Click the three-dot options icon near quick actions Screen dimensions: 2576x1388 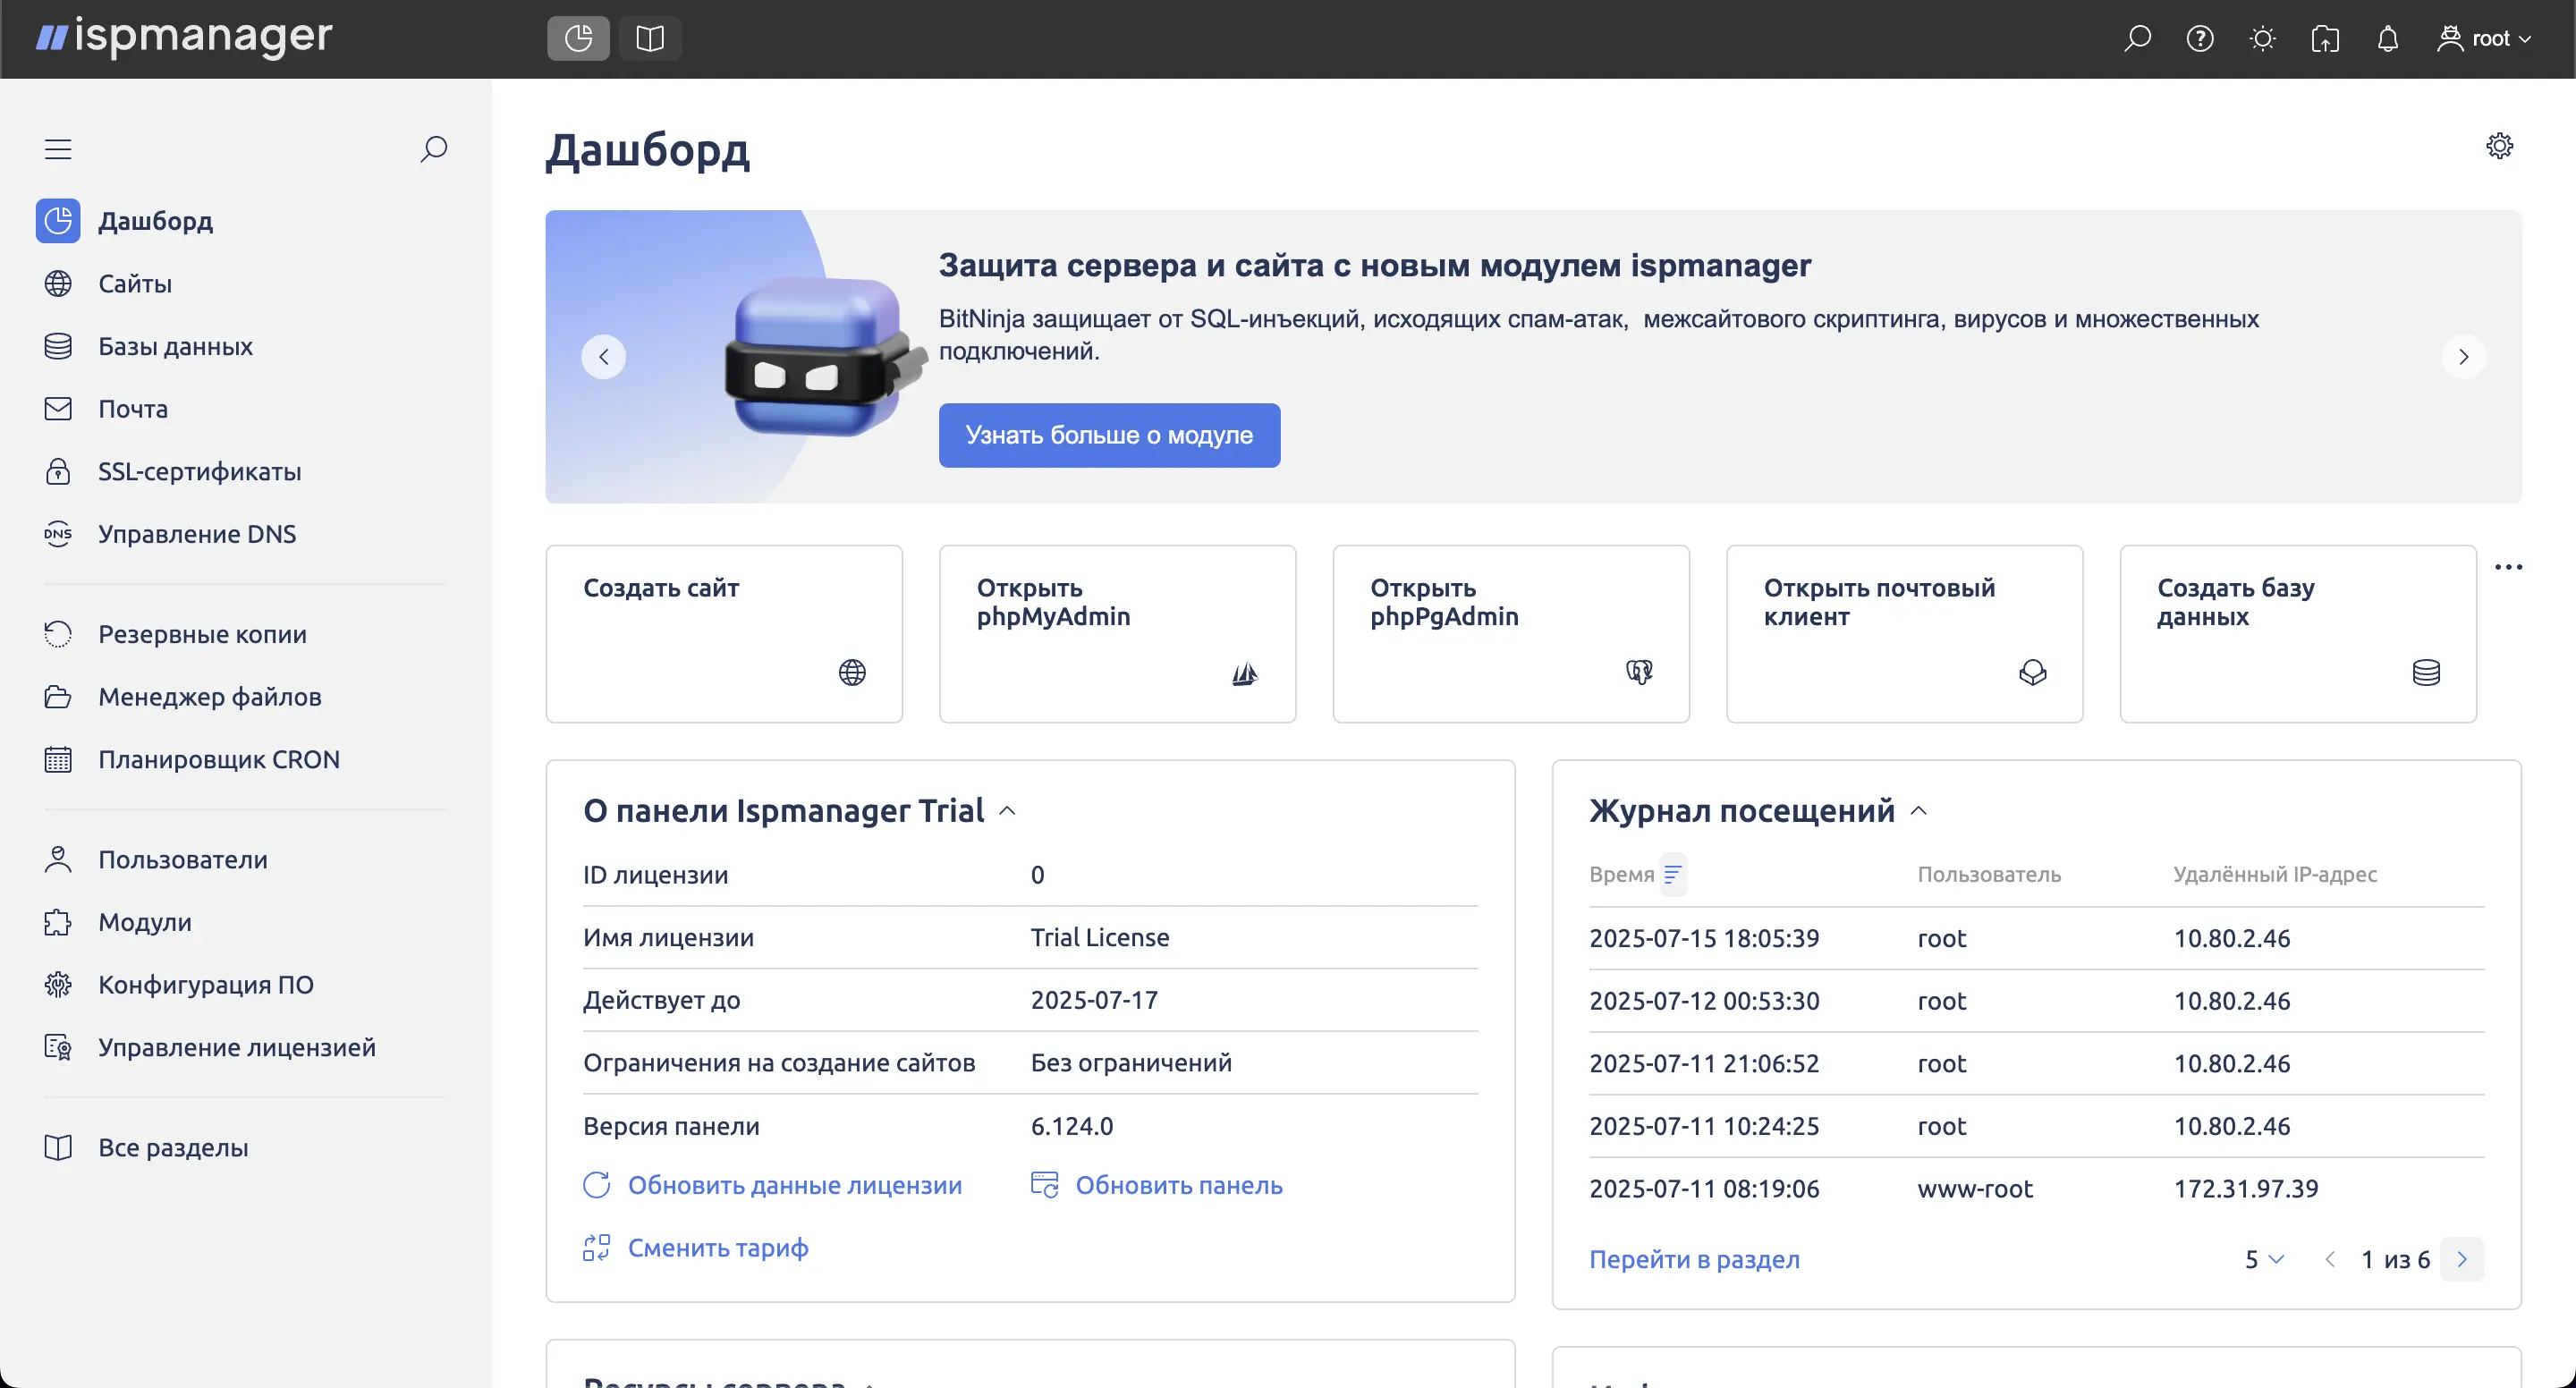pyautogui.click(x=2509, y=566)
